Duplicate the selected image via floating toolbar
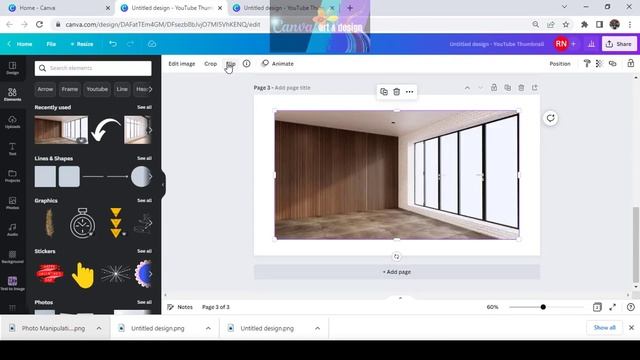The image size is (640, 360). pyautogui.click(x=384, y=92)
